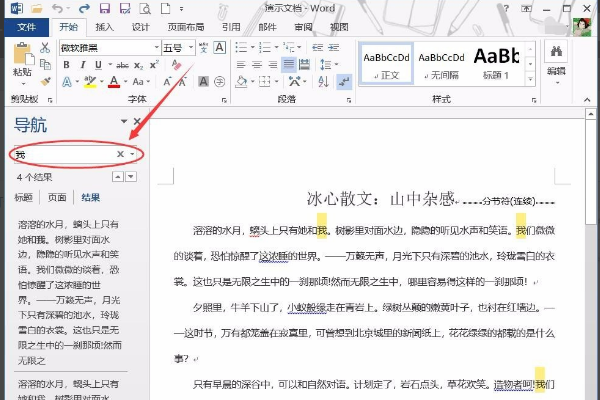Click the Undo icon in quick access toolbar
Image resolution: width=600 pixels, height=400 pixels.
coord(57,8)
